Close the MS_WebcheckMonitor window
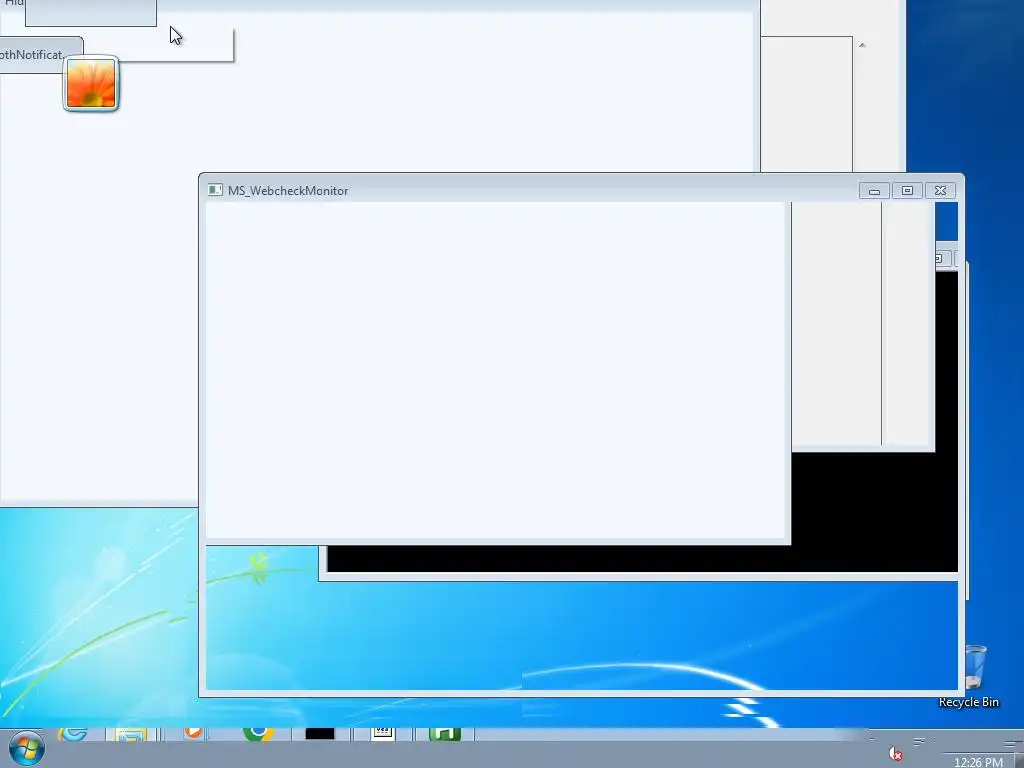1024x768 pixels. pos(940,191)
